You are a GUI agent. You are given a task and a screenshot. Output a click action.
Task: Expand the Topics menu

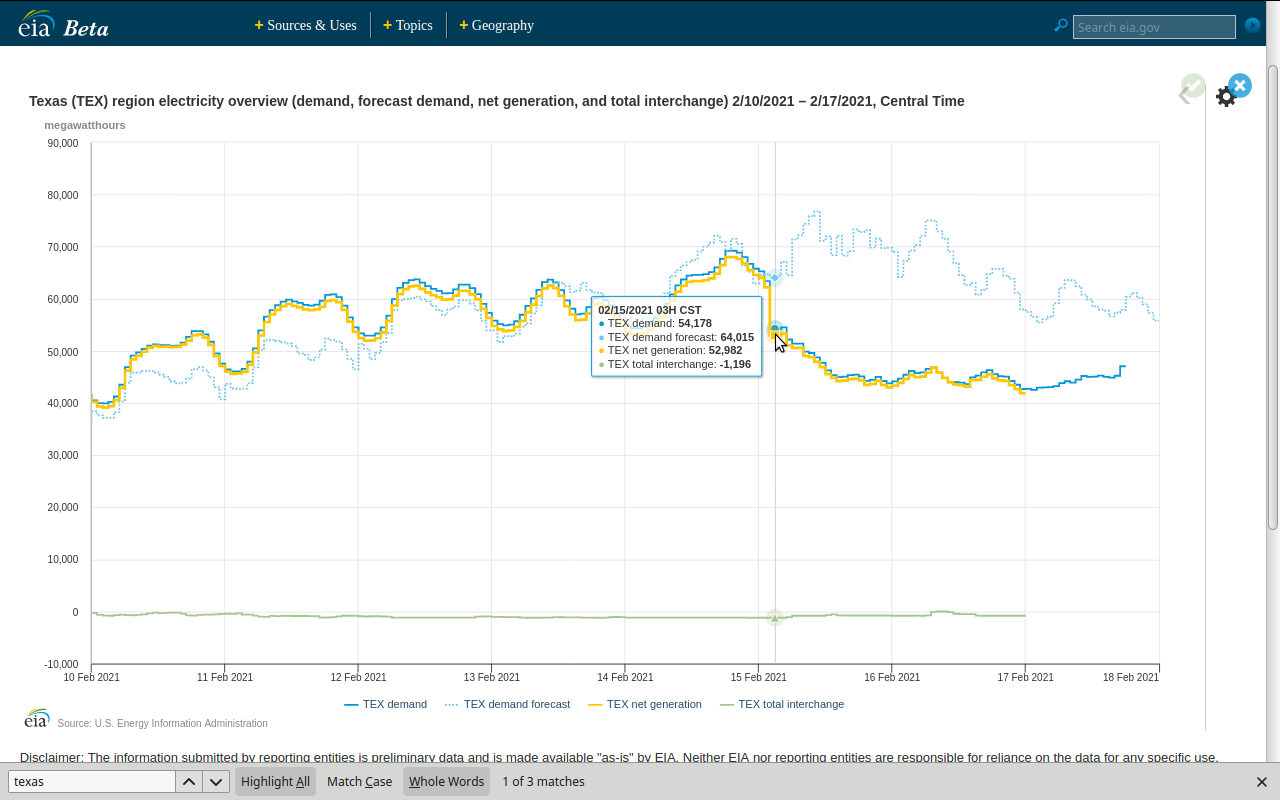(408, 25)
